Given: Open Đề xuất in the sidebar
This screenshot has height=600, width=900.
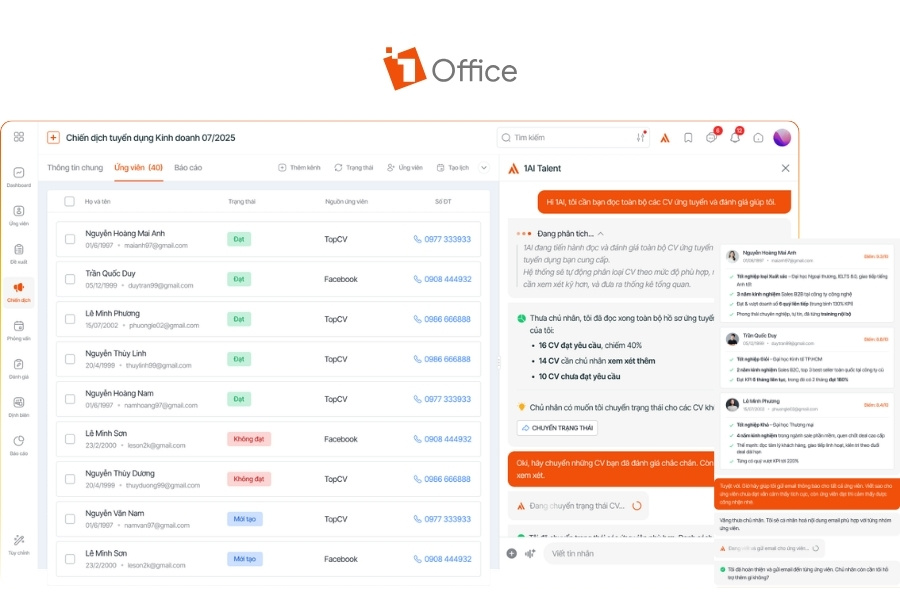Looking at the screenshot, I should (19, 254).
